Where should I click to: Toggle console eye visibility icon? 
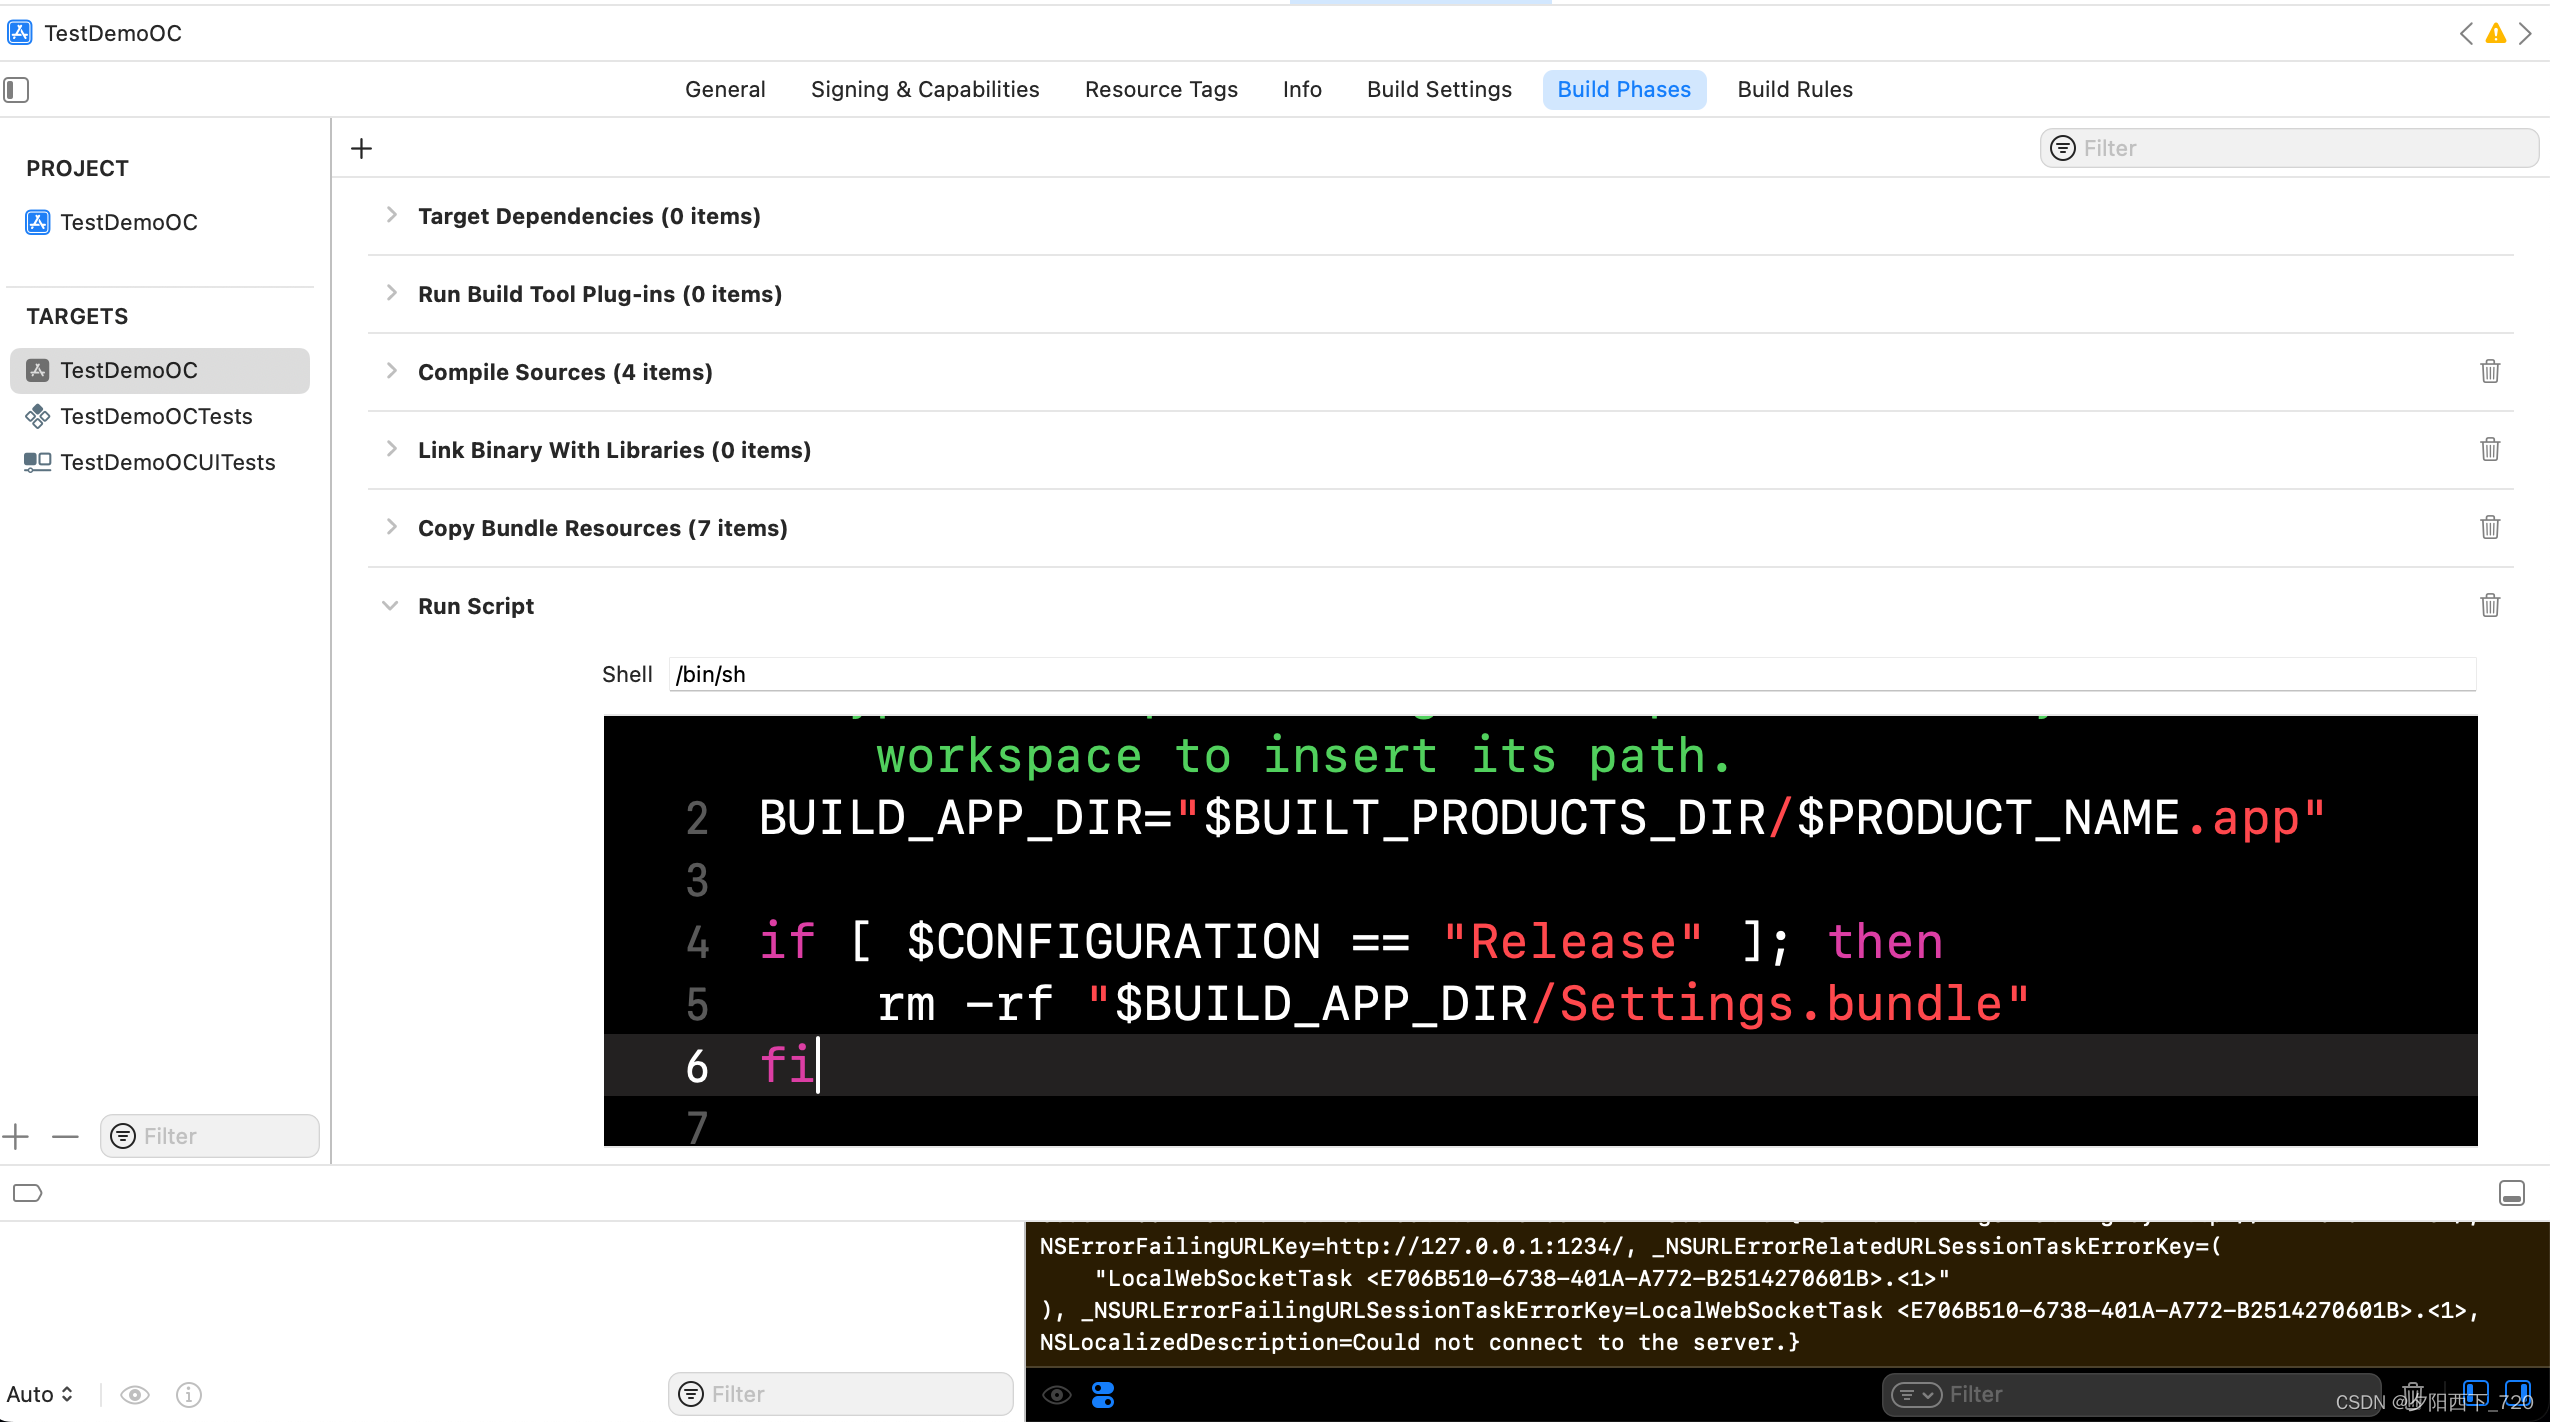pos(1056,1394)
